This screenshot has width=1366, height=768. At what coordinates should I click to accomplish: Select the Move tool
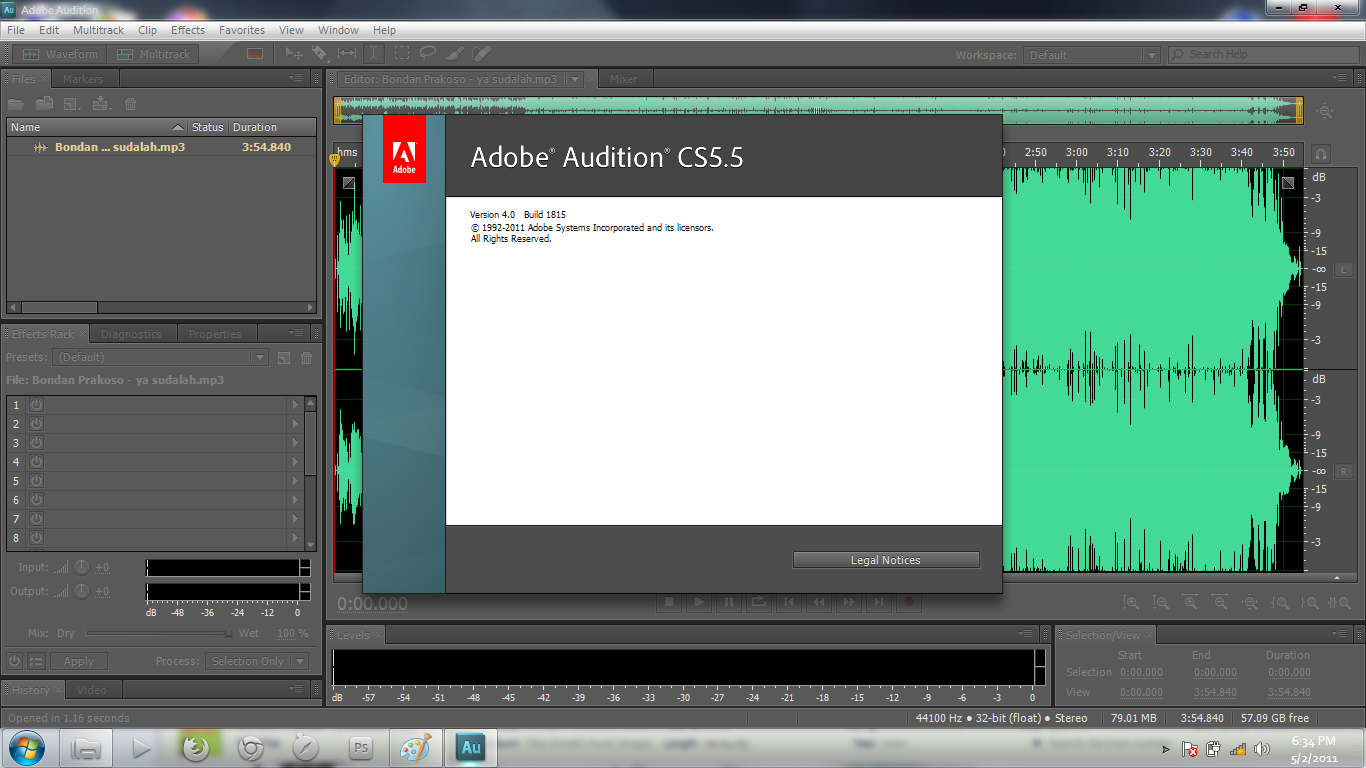point(294,54)
